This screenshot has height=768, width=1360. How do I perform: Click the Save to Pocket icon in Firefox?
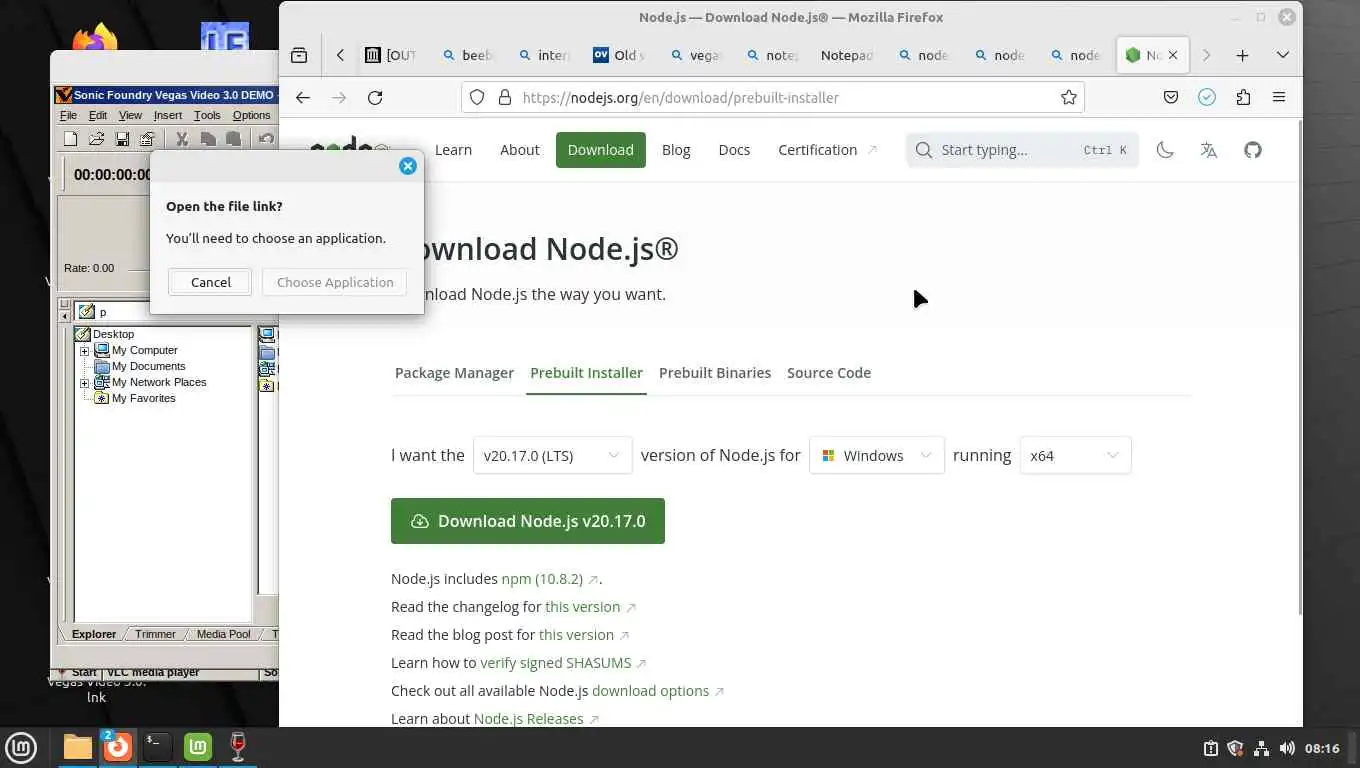pyautogui.click(x=1171, y=97)
